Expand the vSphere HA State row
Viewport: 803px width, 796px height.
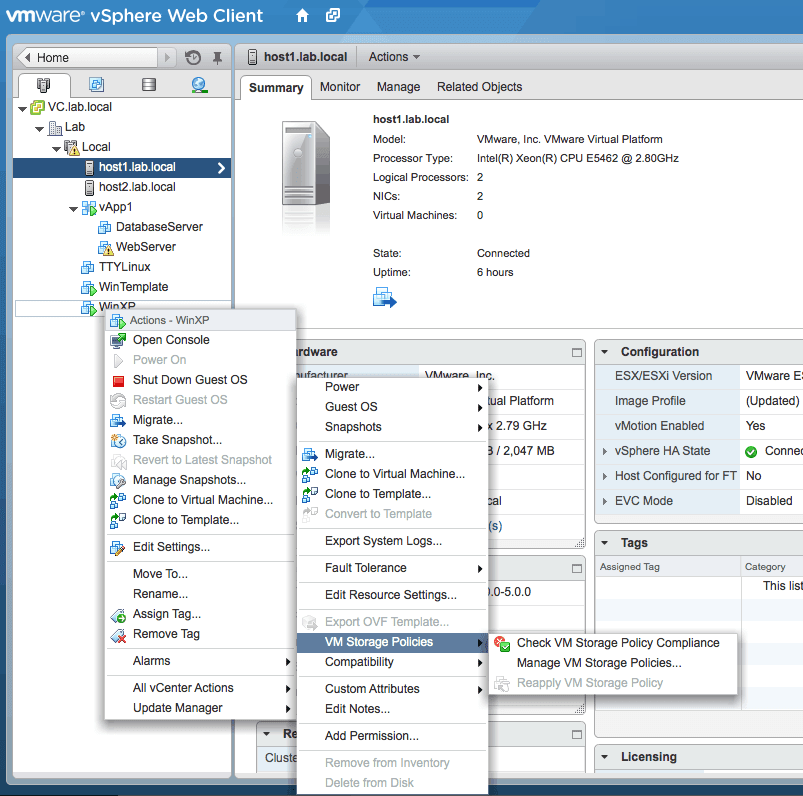coord(605,451)
